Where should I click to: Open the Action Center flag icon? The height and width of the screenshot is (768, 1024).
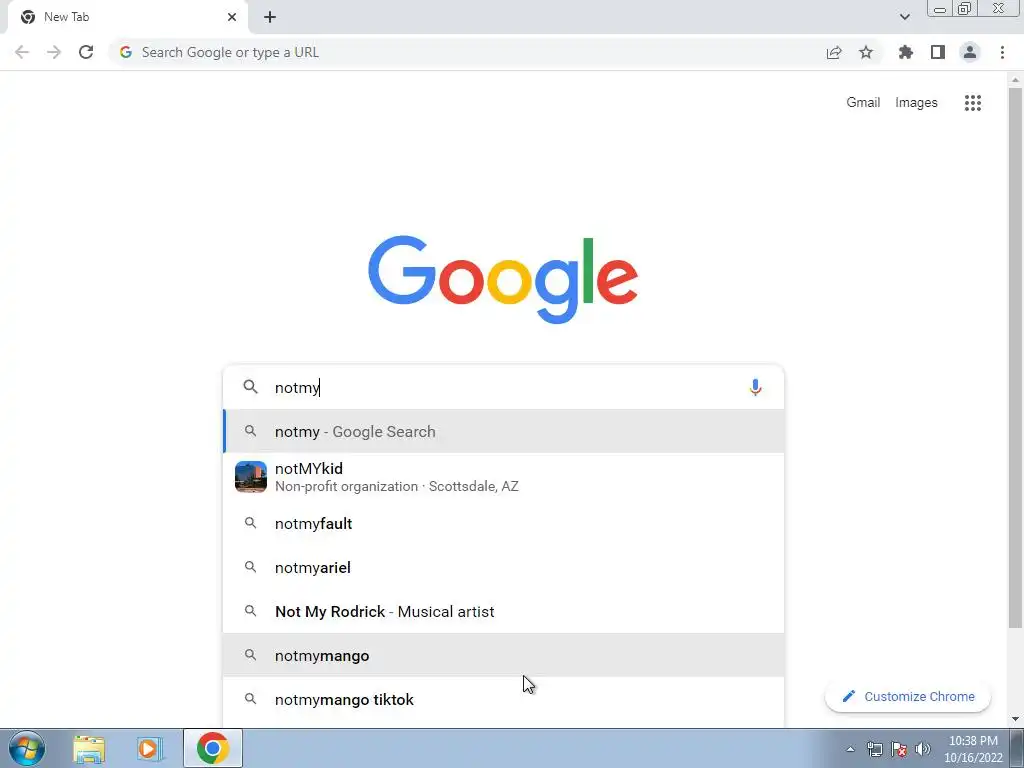[899, 749]
